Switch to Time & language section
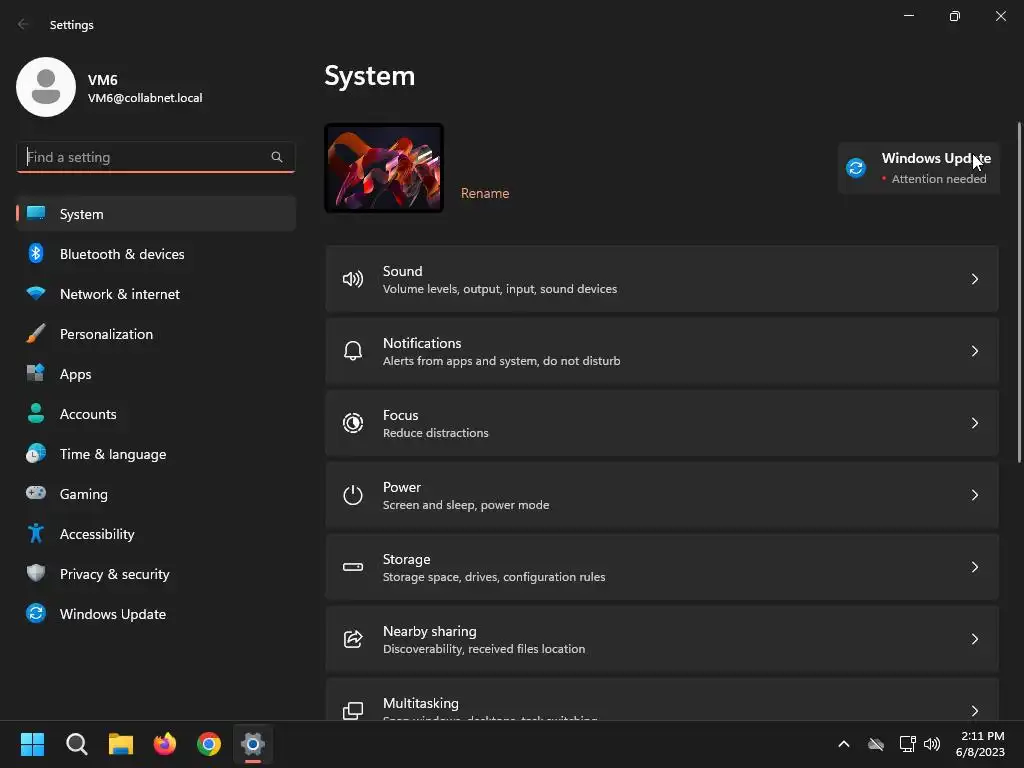This screenshot has height=768, width=1024. [x=156, y=454]
